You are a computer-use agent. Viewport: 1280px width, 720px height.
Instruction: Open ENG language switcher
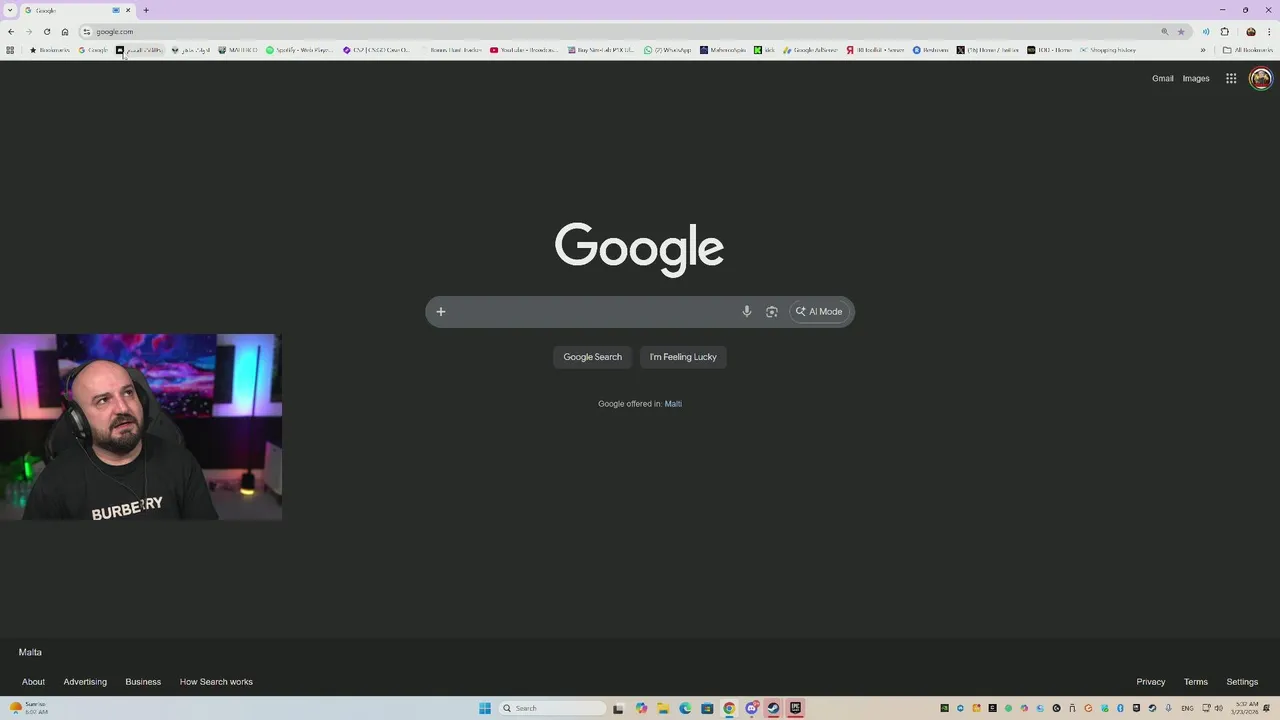click(1187, 708)
